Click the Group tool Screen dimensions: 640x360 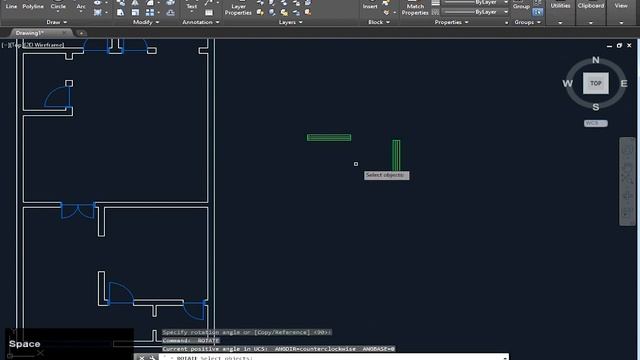click(x=521, y=6)
